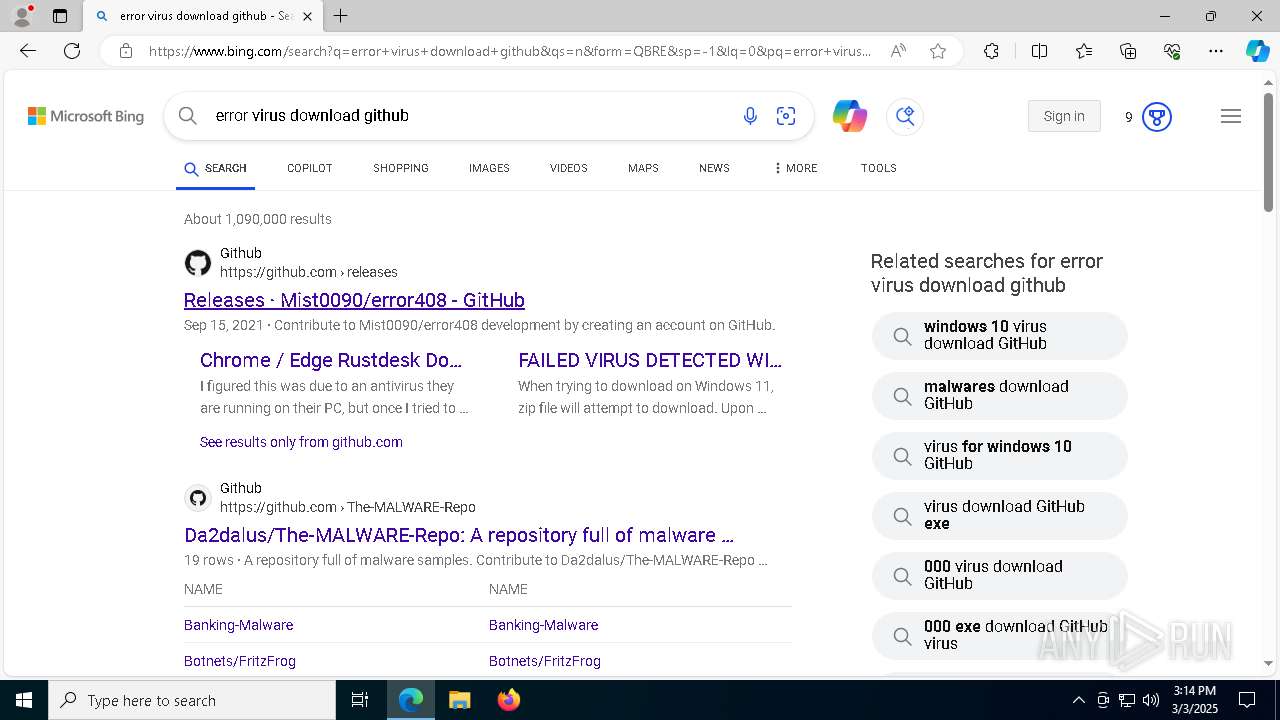
Task: Open the Windows Start menu
Action: [x=24, y=700]
